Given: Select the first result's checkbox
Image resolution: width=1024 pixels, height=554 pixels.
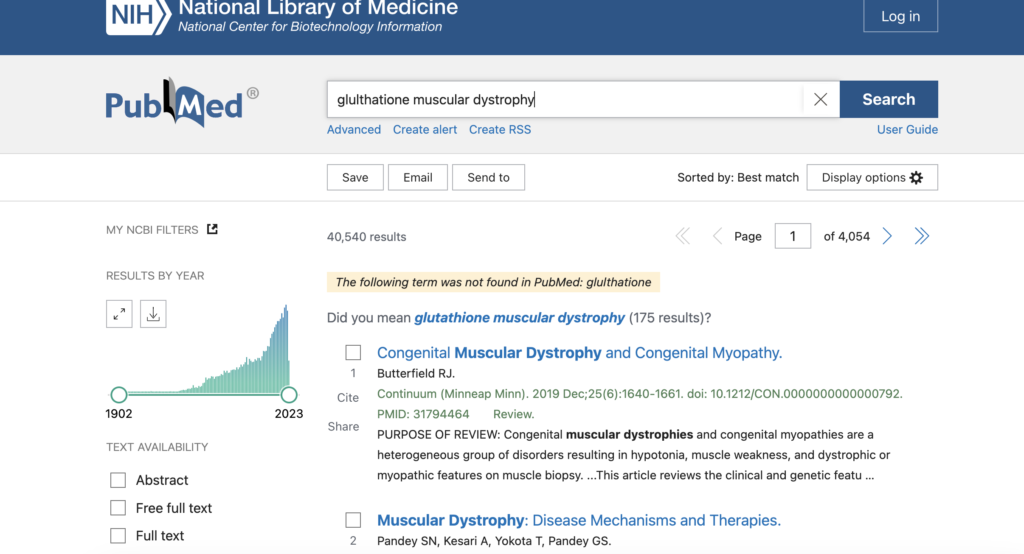Looking at the screenshot, I should coord(353,353).
